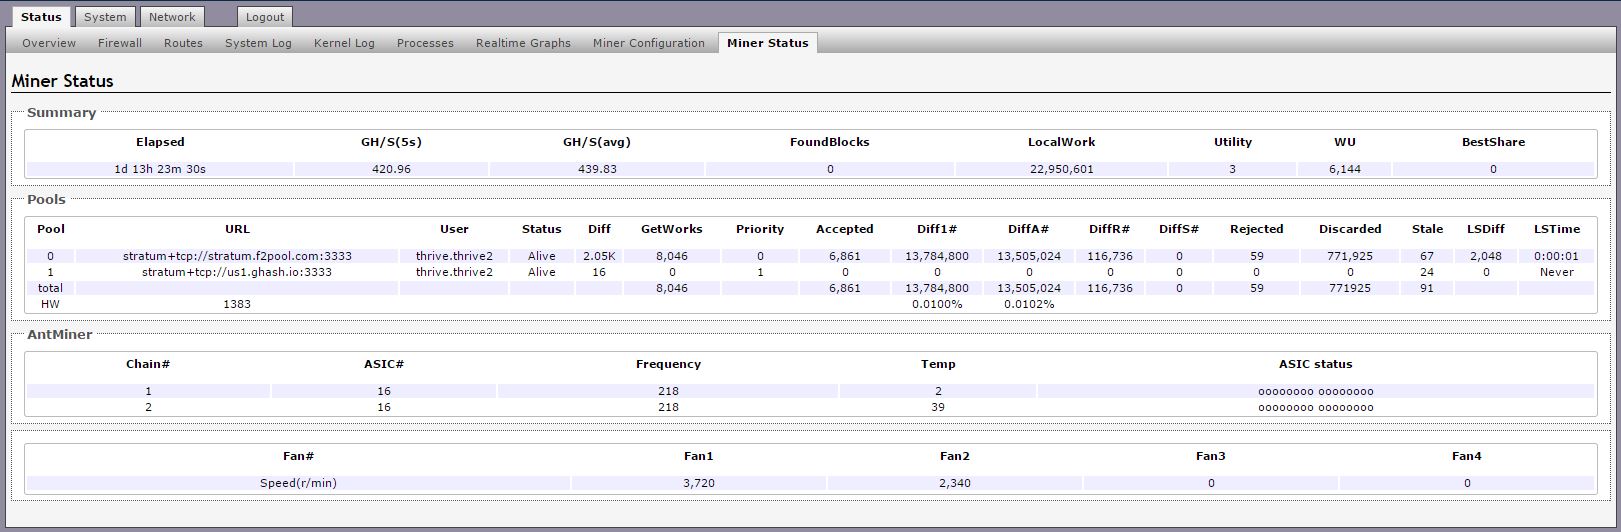Select Fan2 speed value 2,340
The width and height of the screenshot is (1621, 532).
(x=955, y=483)
